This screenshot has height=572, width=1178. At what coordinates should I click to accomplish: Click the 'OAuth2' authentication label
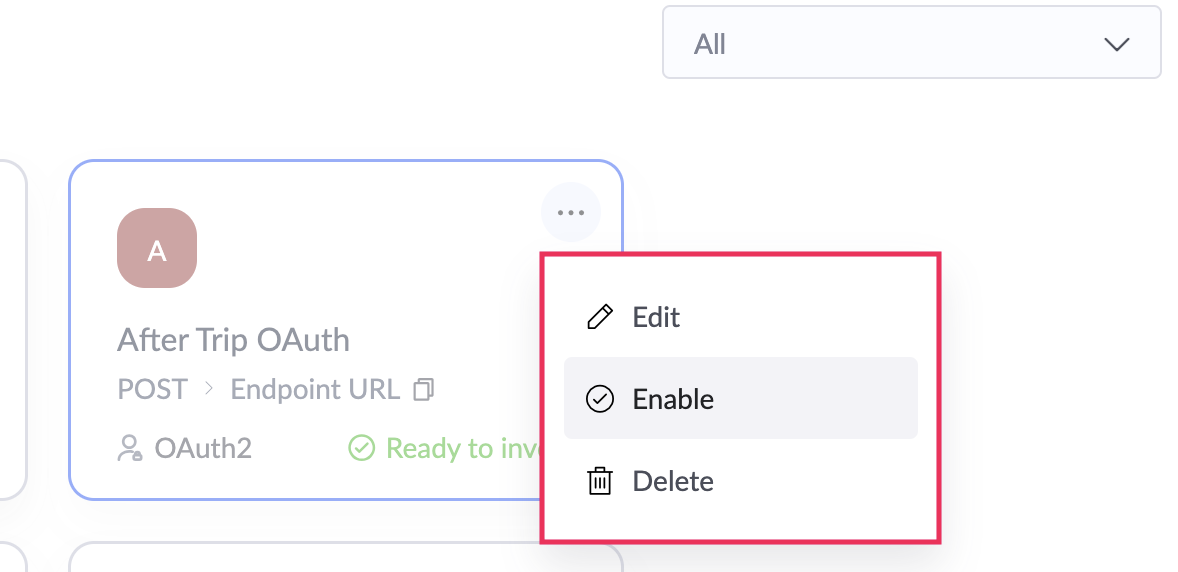[x=203, y=449]
